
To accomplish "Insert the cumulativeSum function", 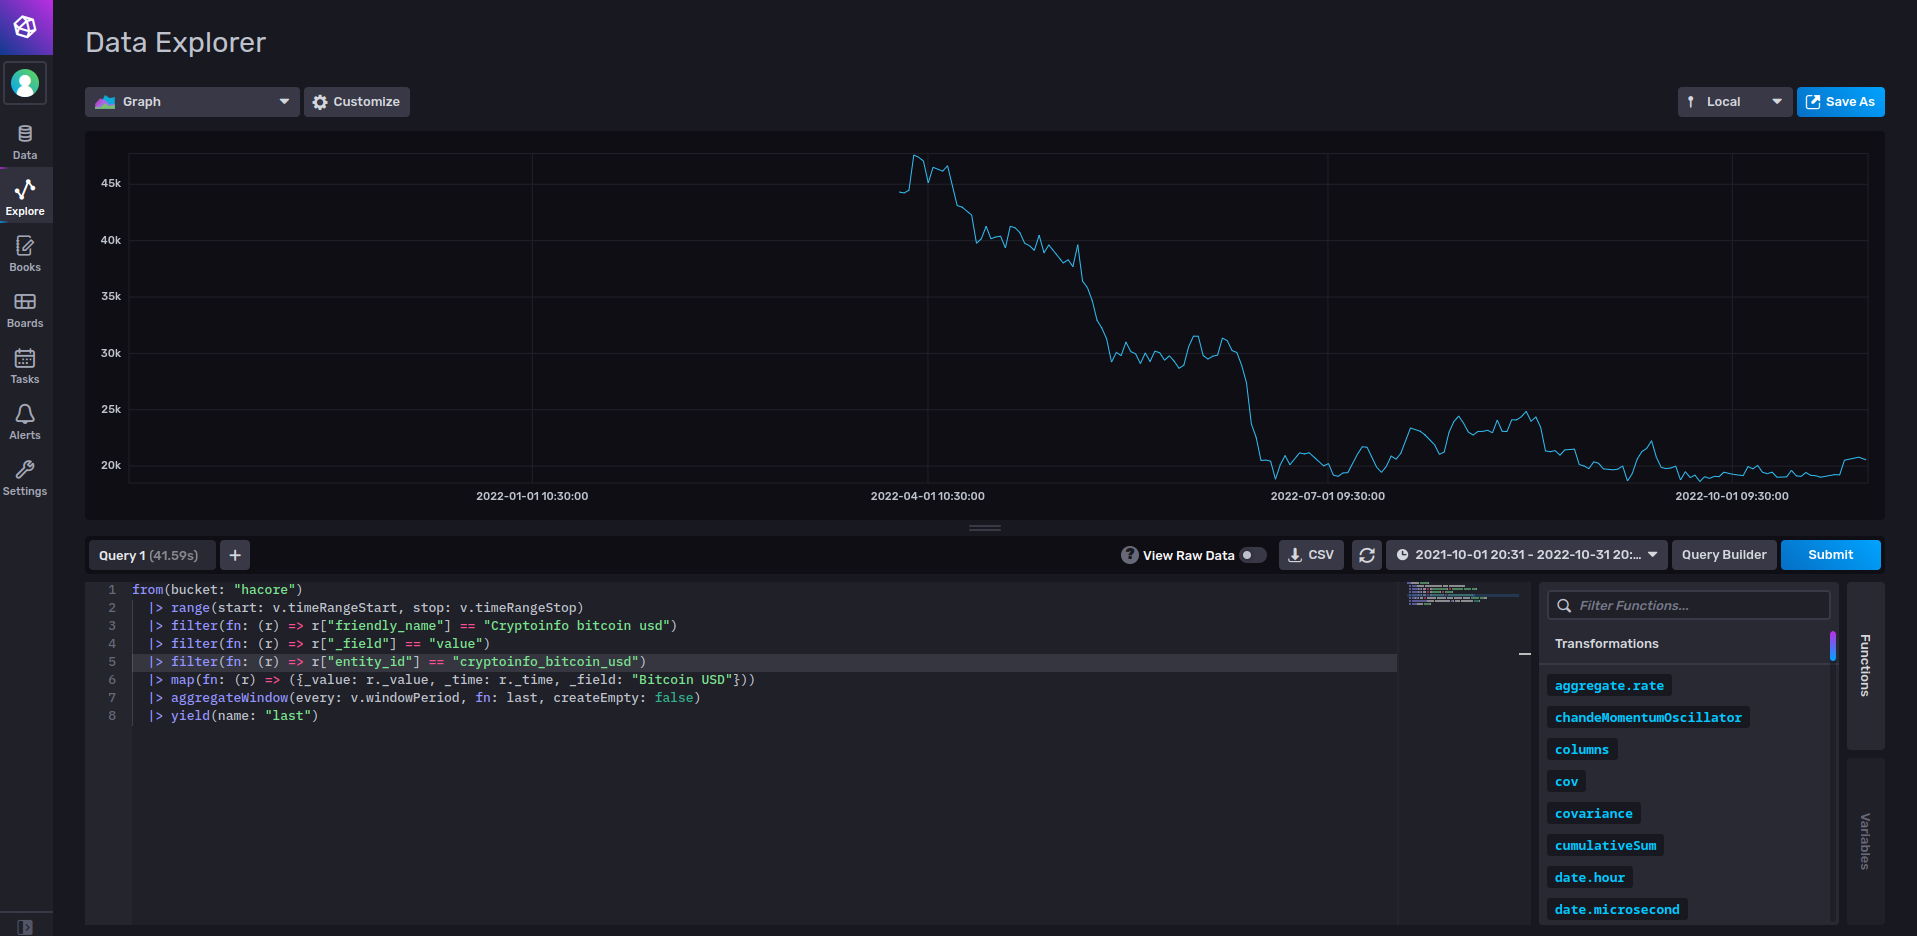I will (1605, 845).
